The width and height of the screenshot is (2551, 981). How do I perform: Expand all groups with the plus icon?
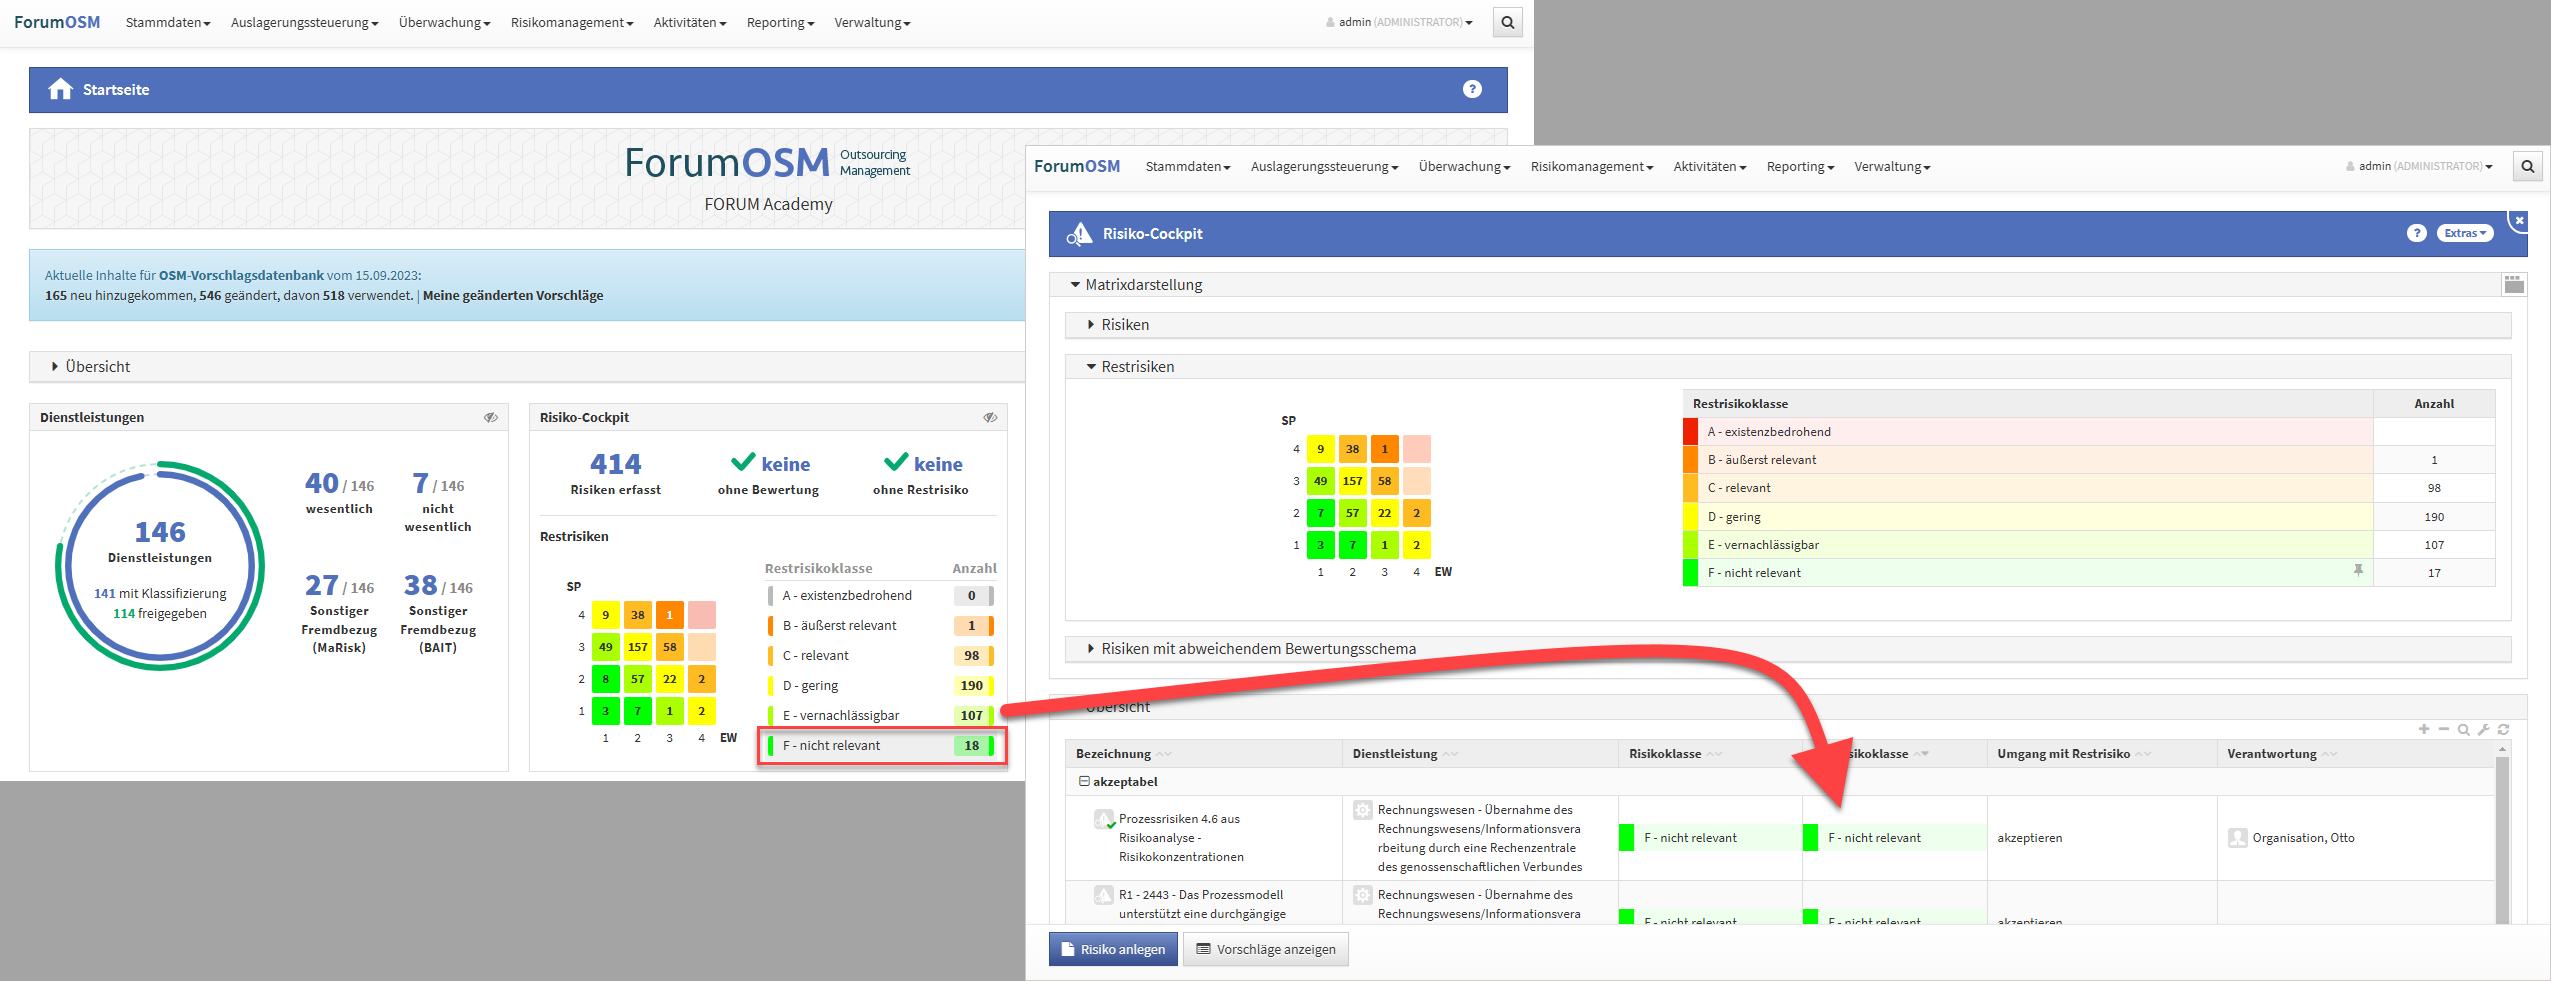[2423, 729]
